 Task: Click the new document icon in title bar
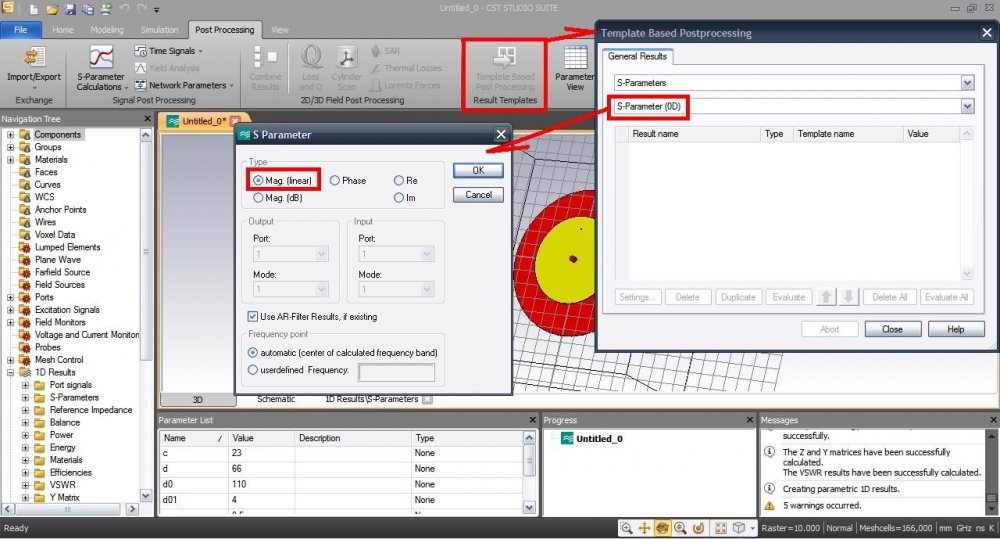click(34, 10)
